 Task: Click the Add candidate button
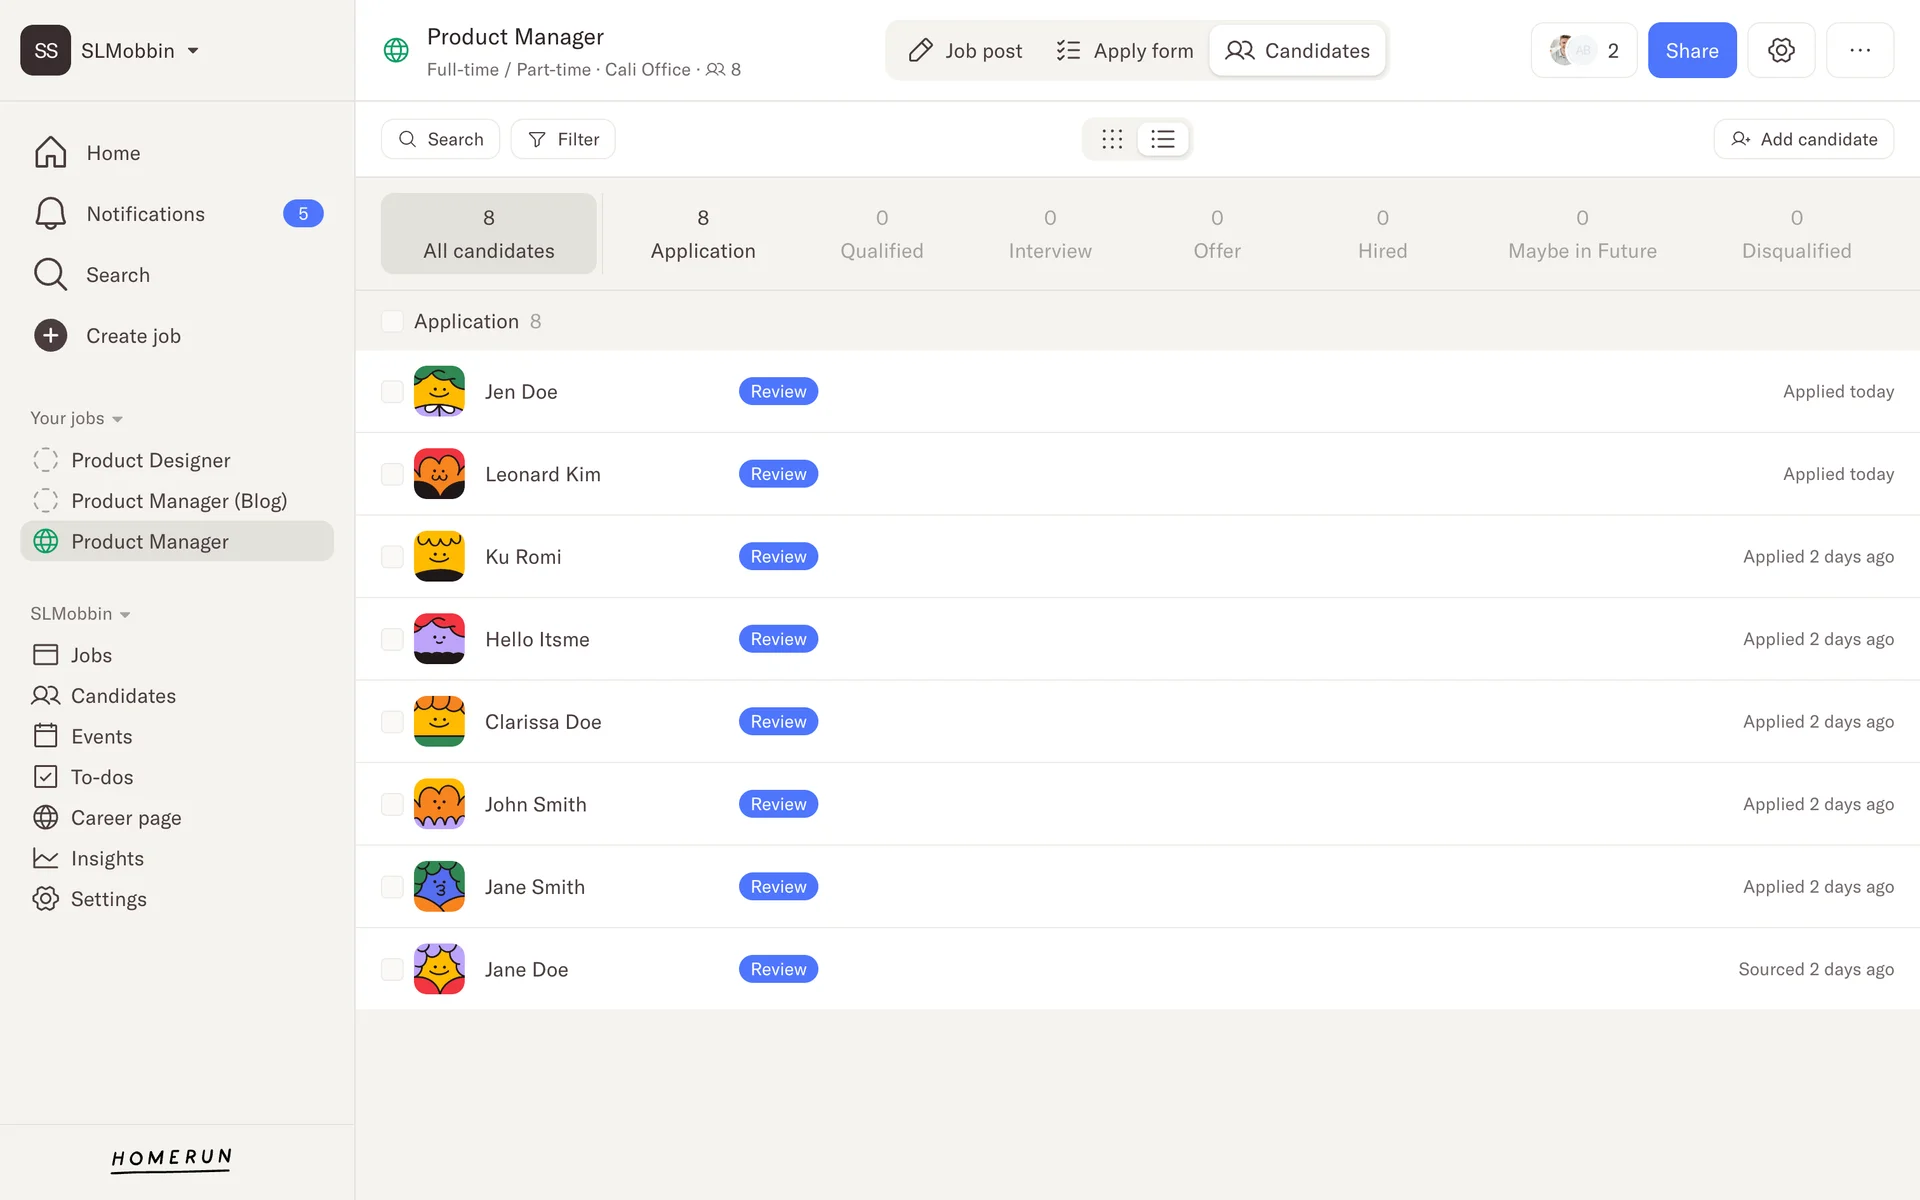click(x=1803, y=139)
